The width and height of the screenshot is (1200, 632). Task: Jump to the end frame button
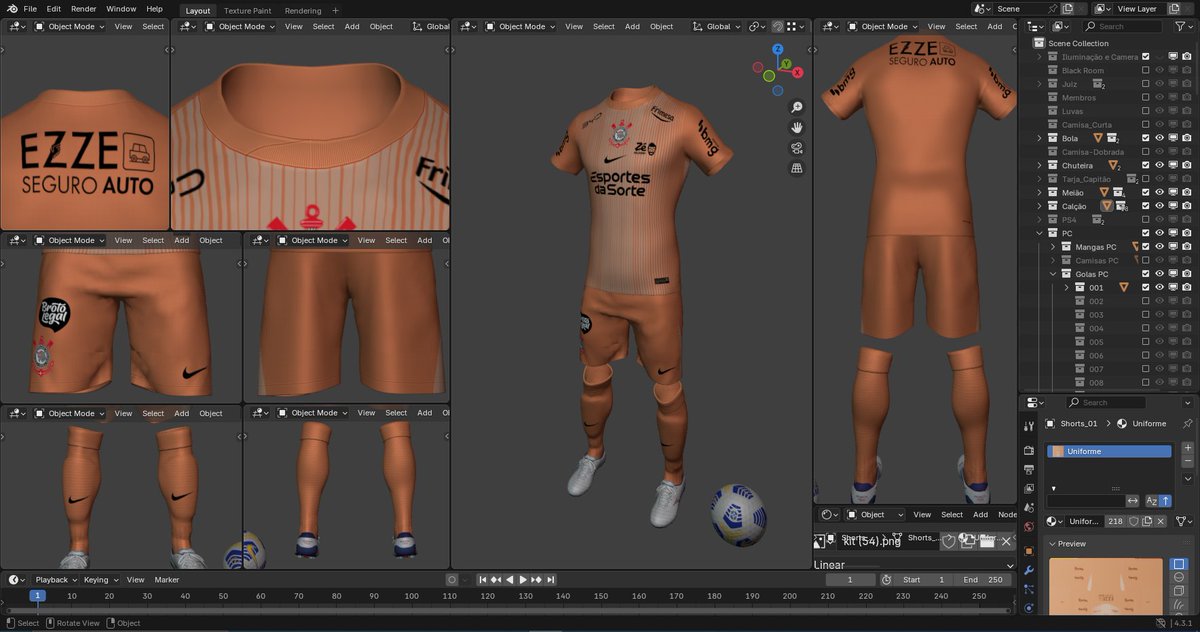tap(550, 580)
